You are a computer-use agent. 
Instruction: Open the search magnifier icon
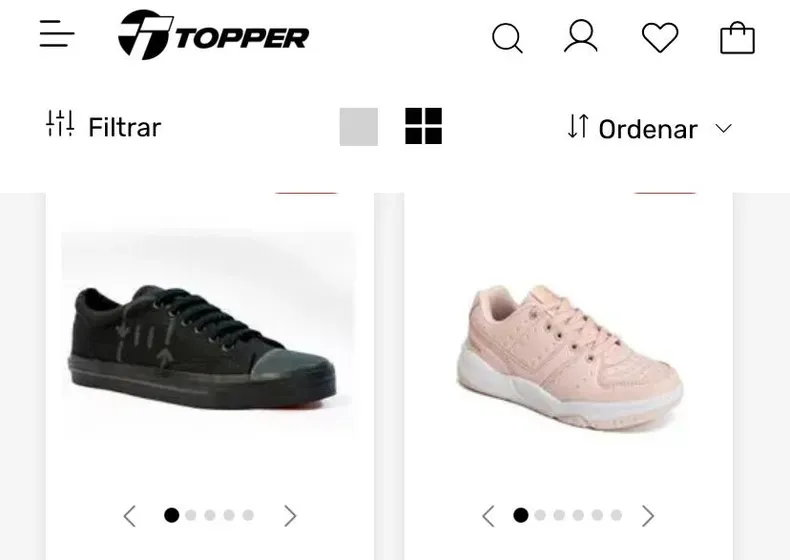pos(507,38)
